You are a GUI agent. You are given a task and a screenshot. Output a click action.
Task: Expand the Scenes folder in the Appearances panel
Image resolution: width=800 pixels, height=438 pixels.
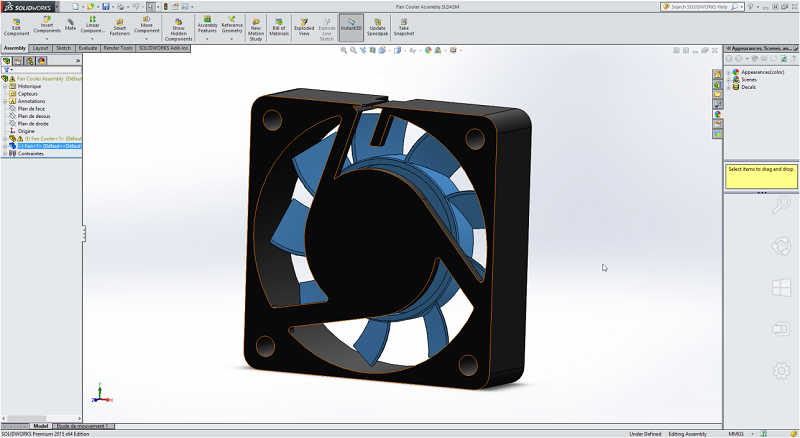click(x=729, y=80)
